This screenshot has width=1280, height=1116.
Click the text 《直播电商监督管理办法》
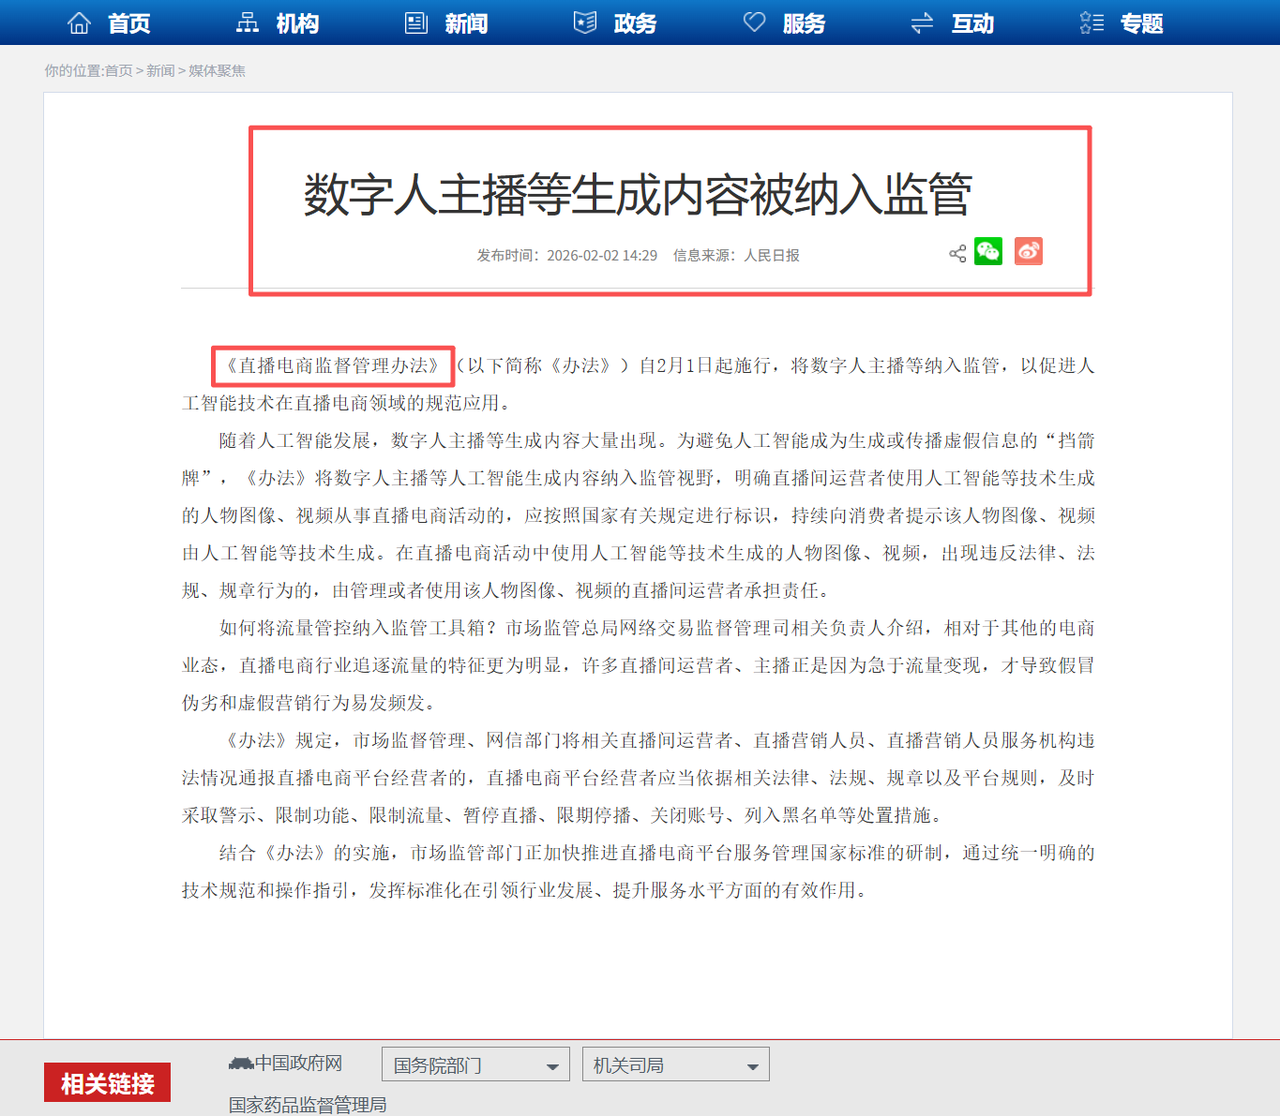[x=333, y=366]
